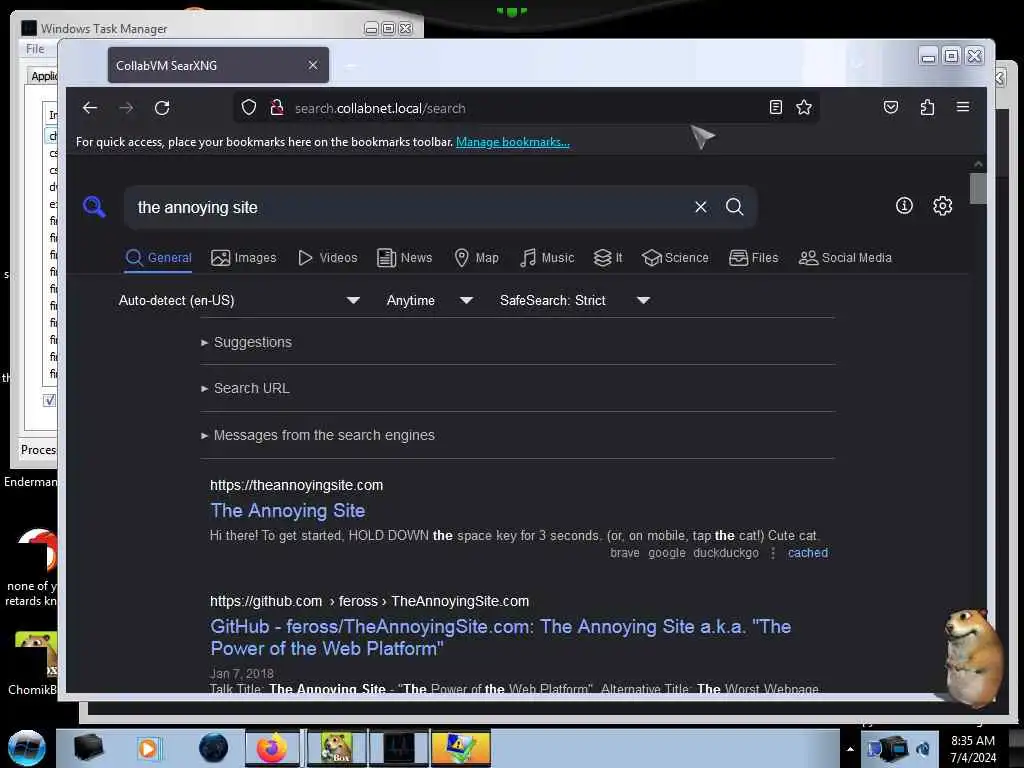Switch to the General search category
1024x768 pixels.
(x=159, y=258)
